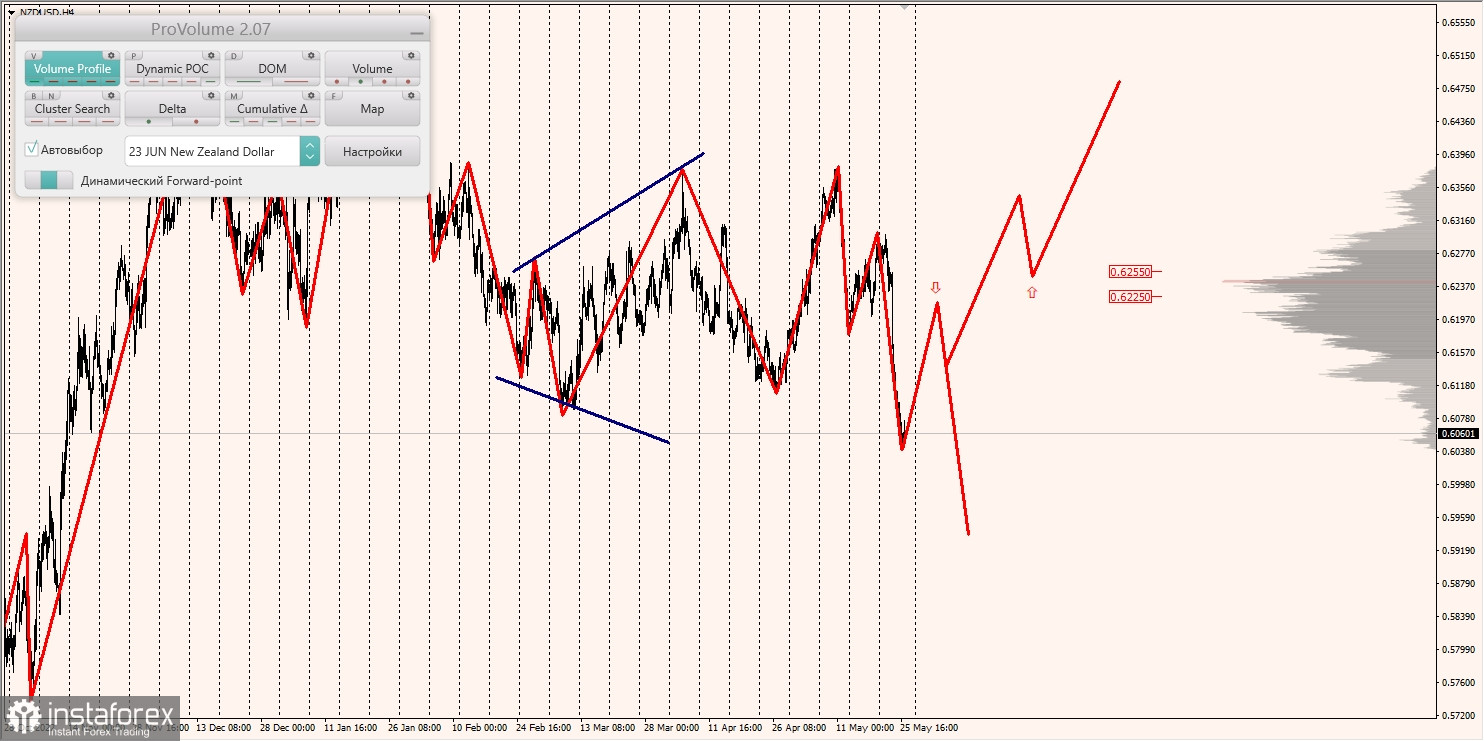
Task: Open the chart menu triangle beside NZDUSD,H4
Action: click(10, 12)
